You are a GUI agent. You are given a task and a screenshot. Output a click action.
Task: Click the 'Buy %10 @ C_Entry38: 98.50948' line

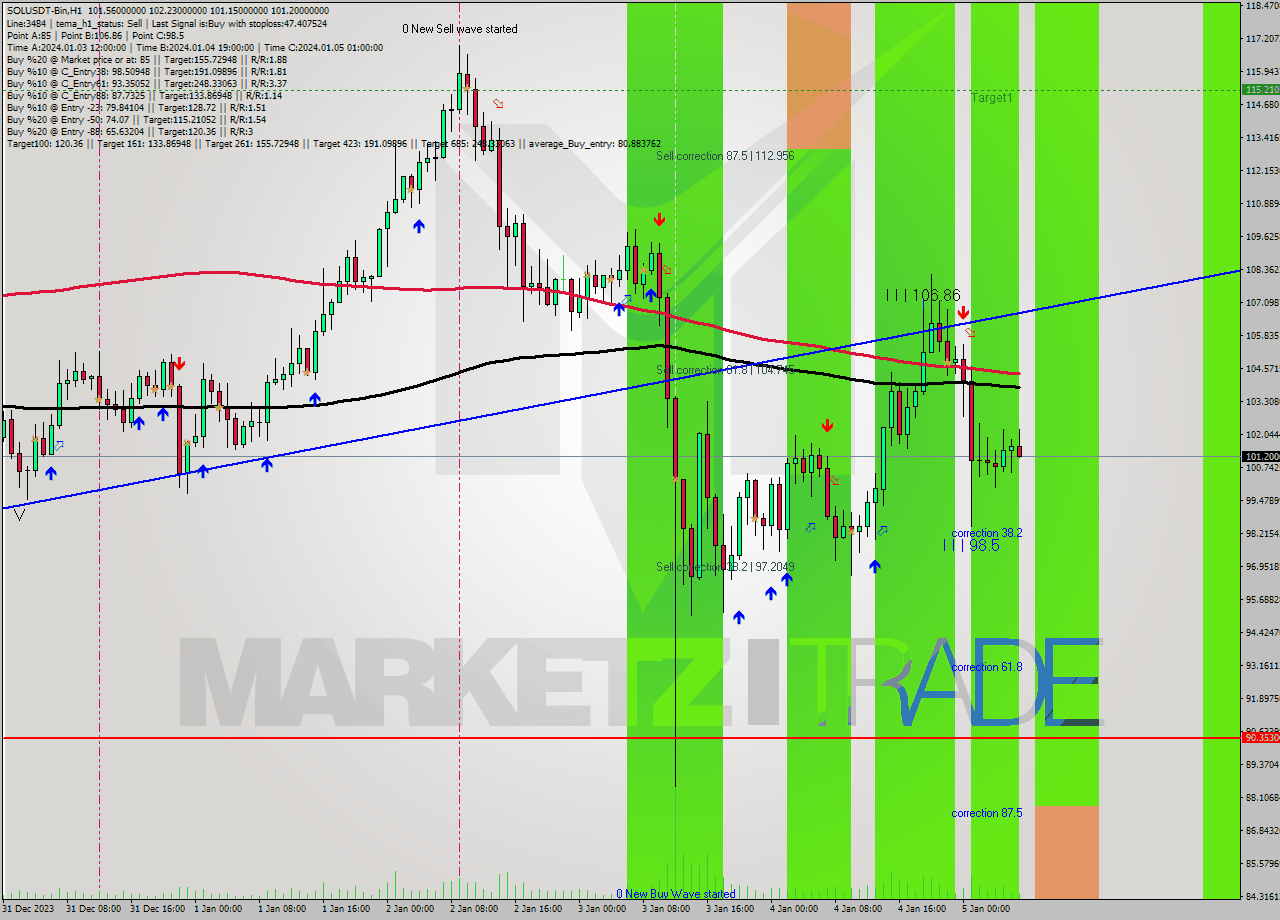tap(147, 72)
